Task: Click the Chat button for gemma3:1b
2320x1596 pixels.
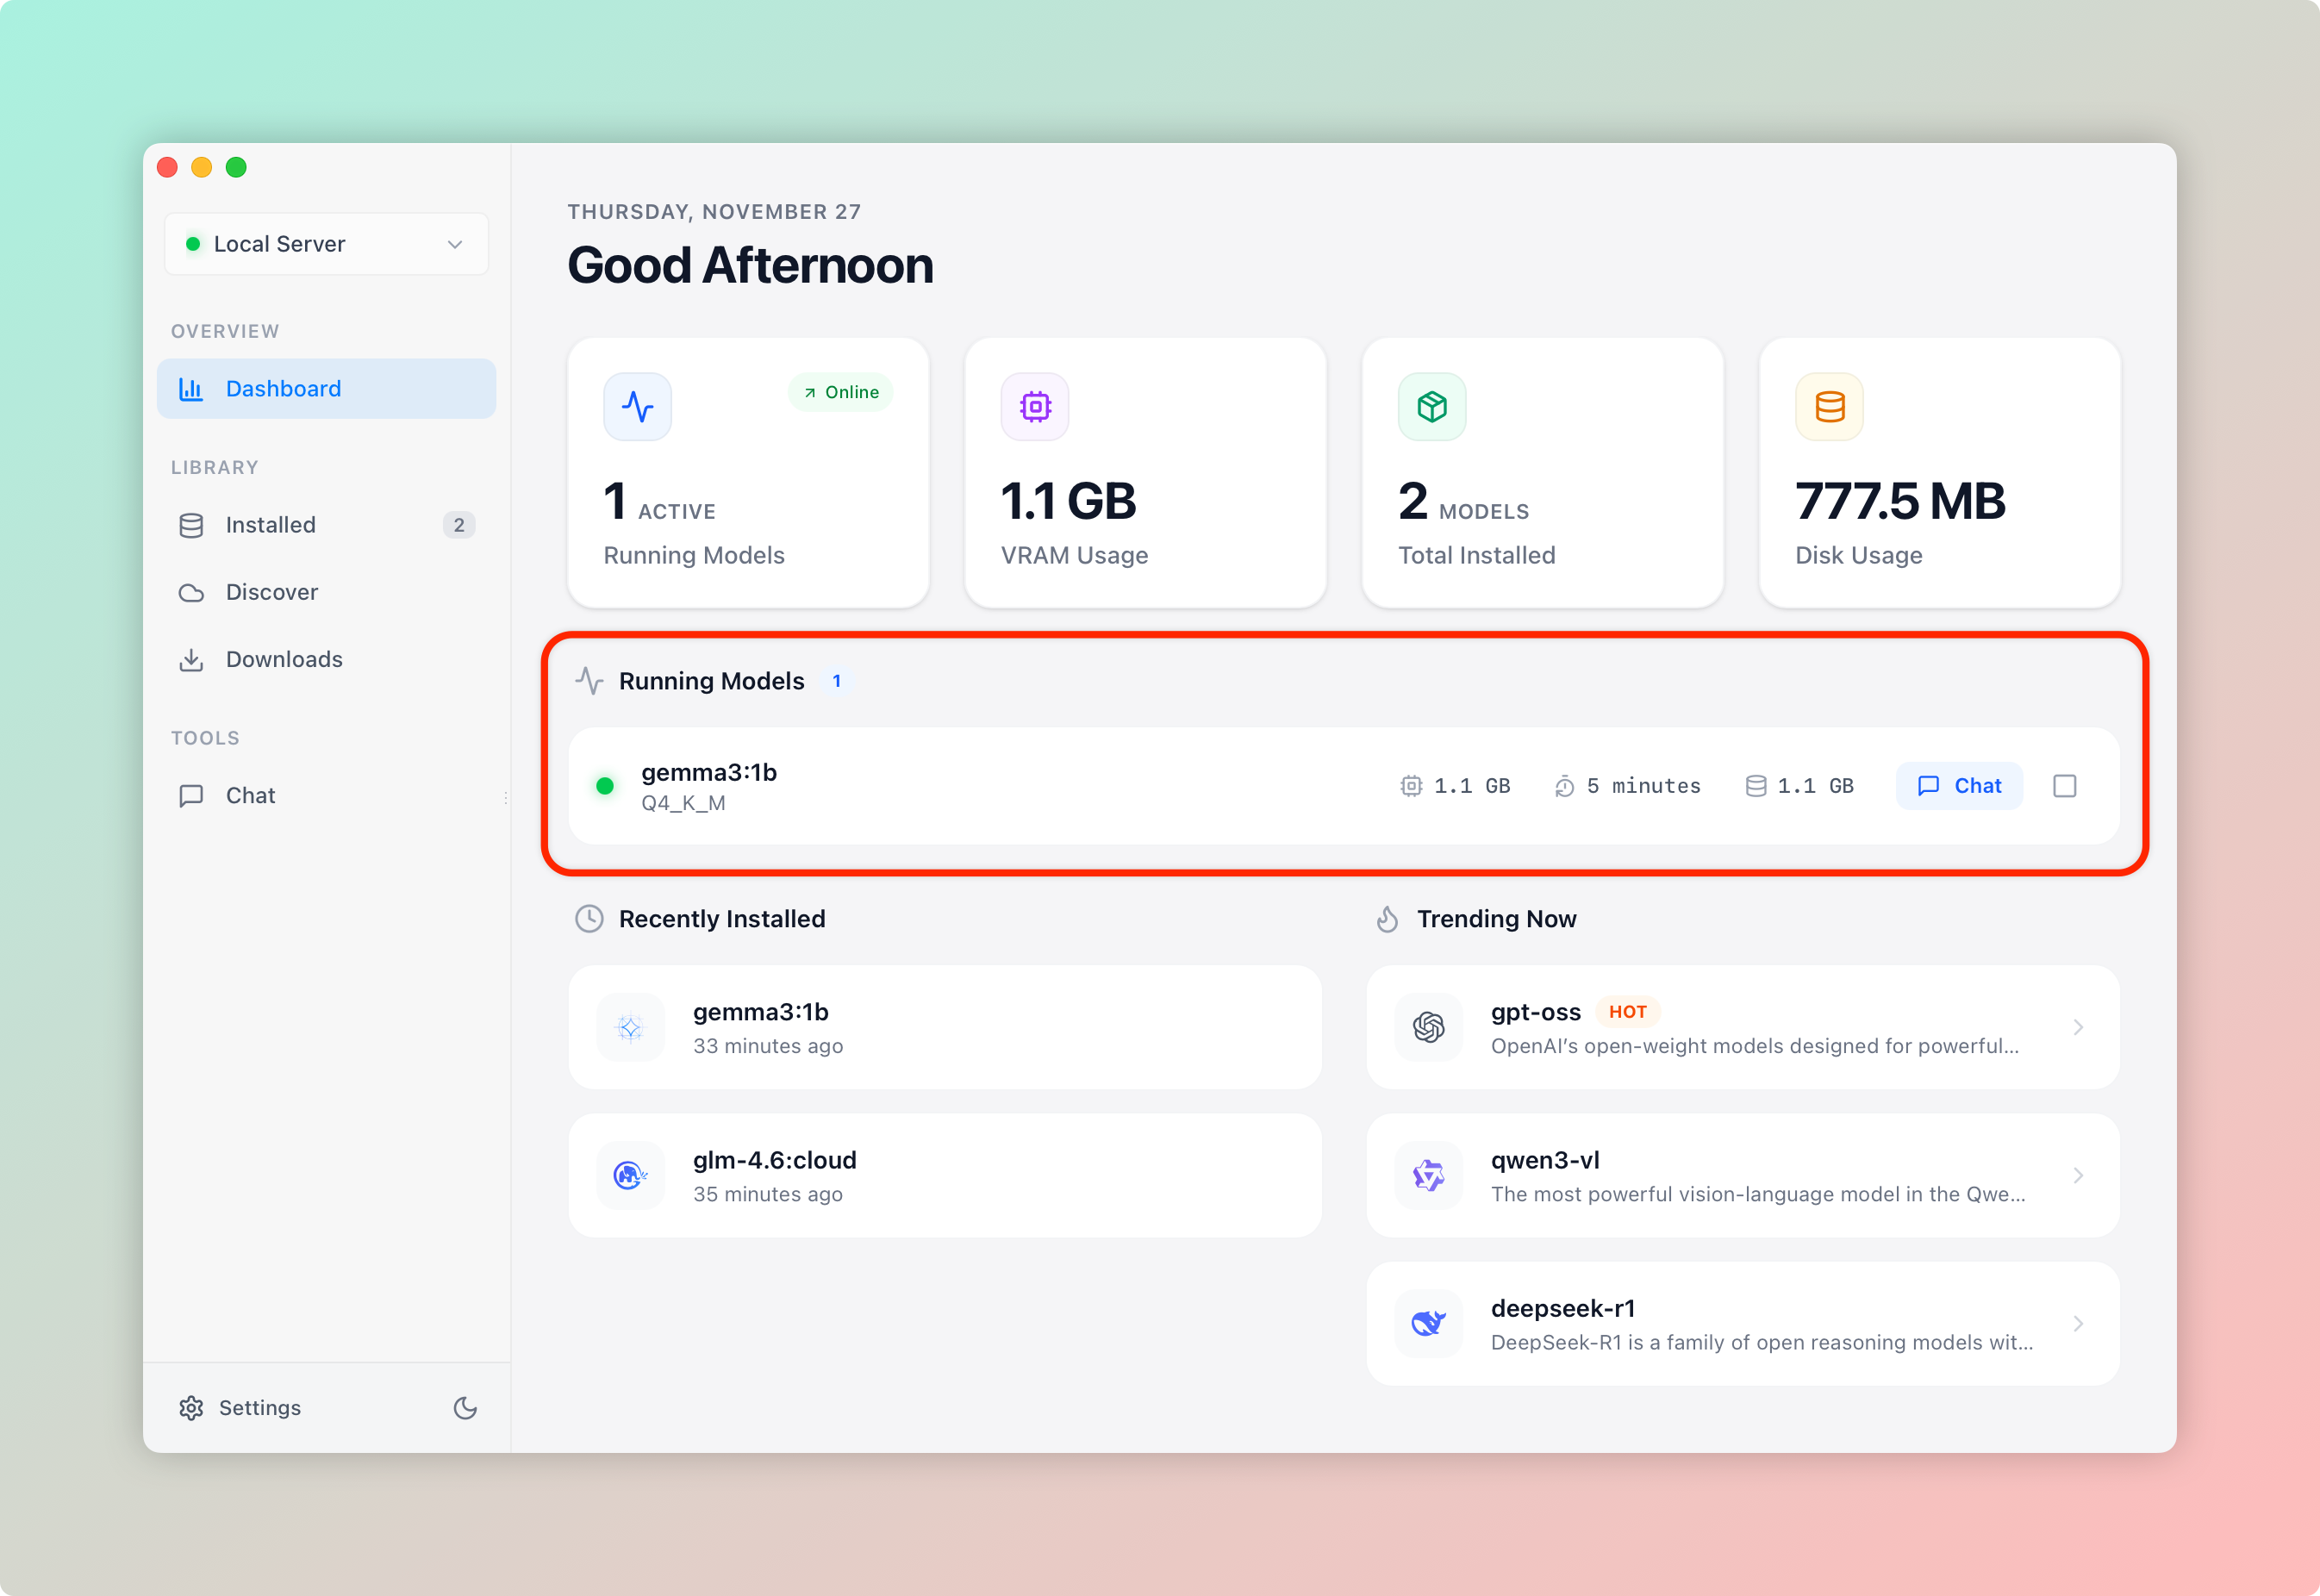Action: click(1959, 786)
